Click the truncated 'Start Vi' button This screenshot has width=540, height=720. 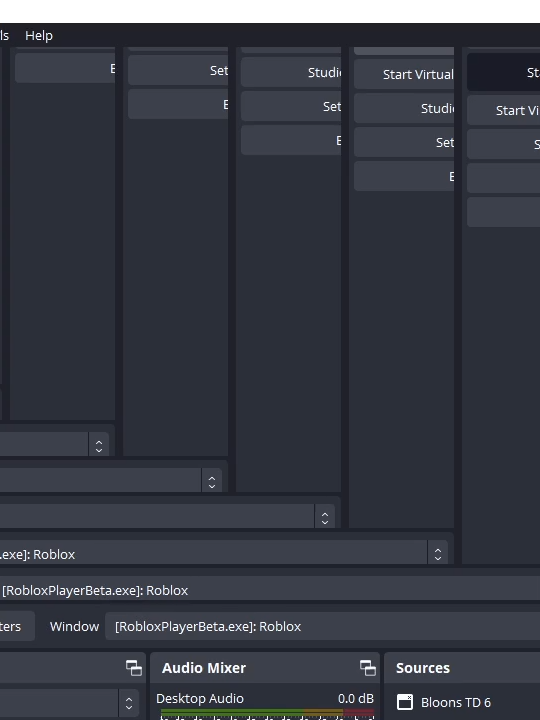pyautogui.click(x=503, y=110)
